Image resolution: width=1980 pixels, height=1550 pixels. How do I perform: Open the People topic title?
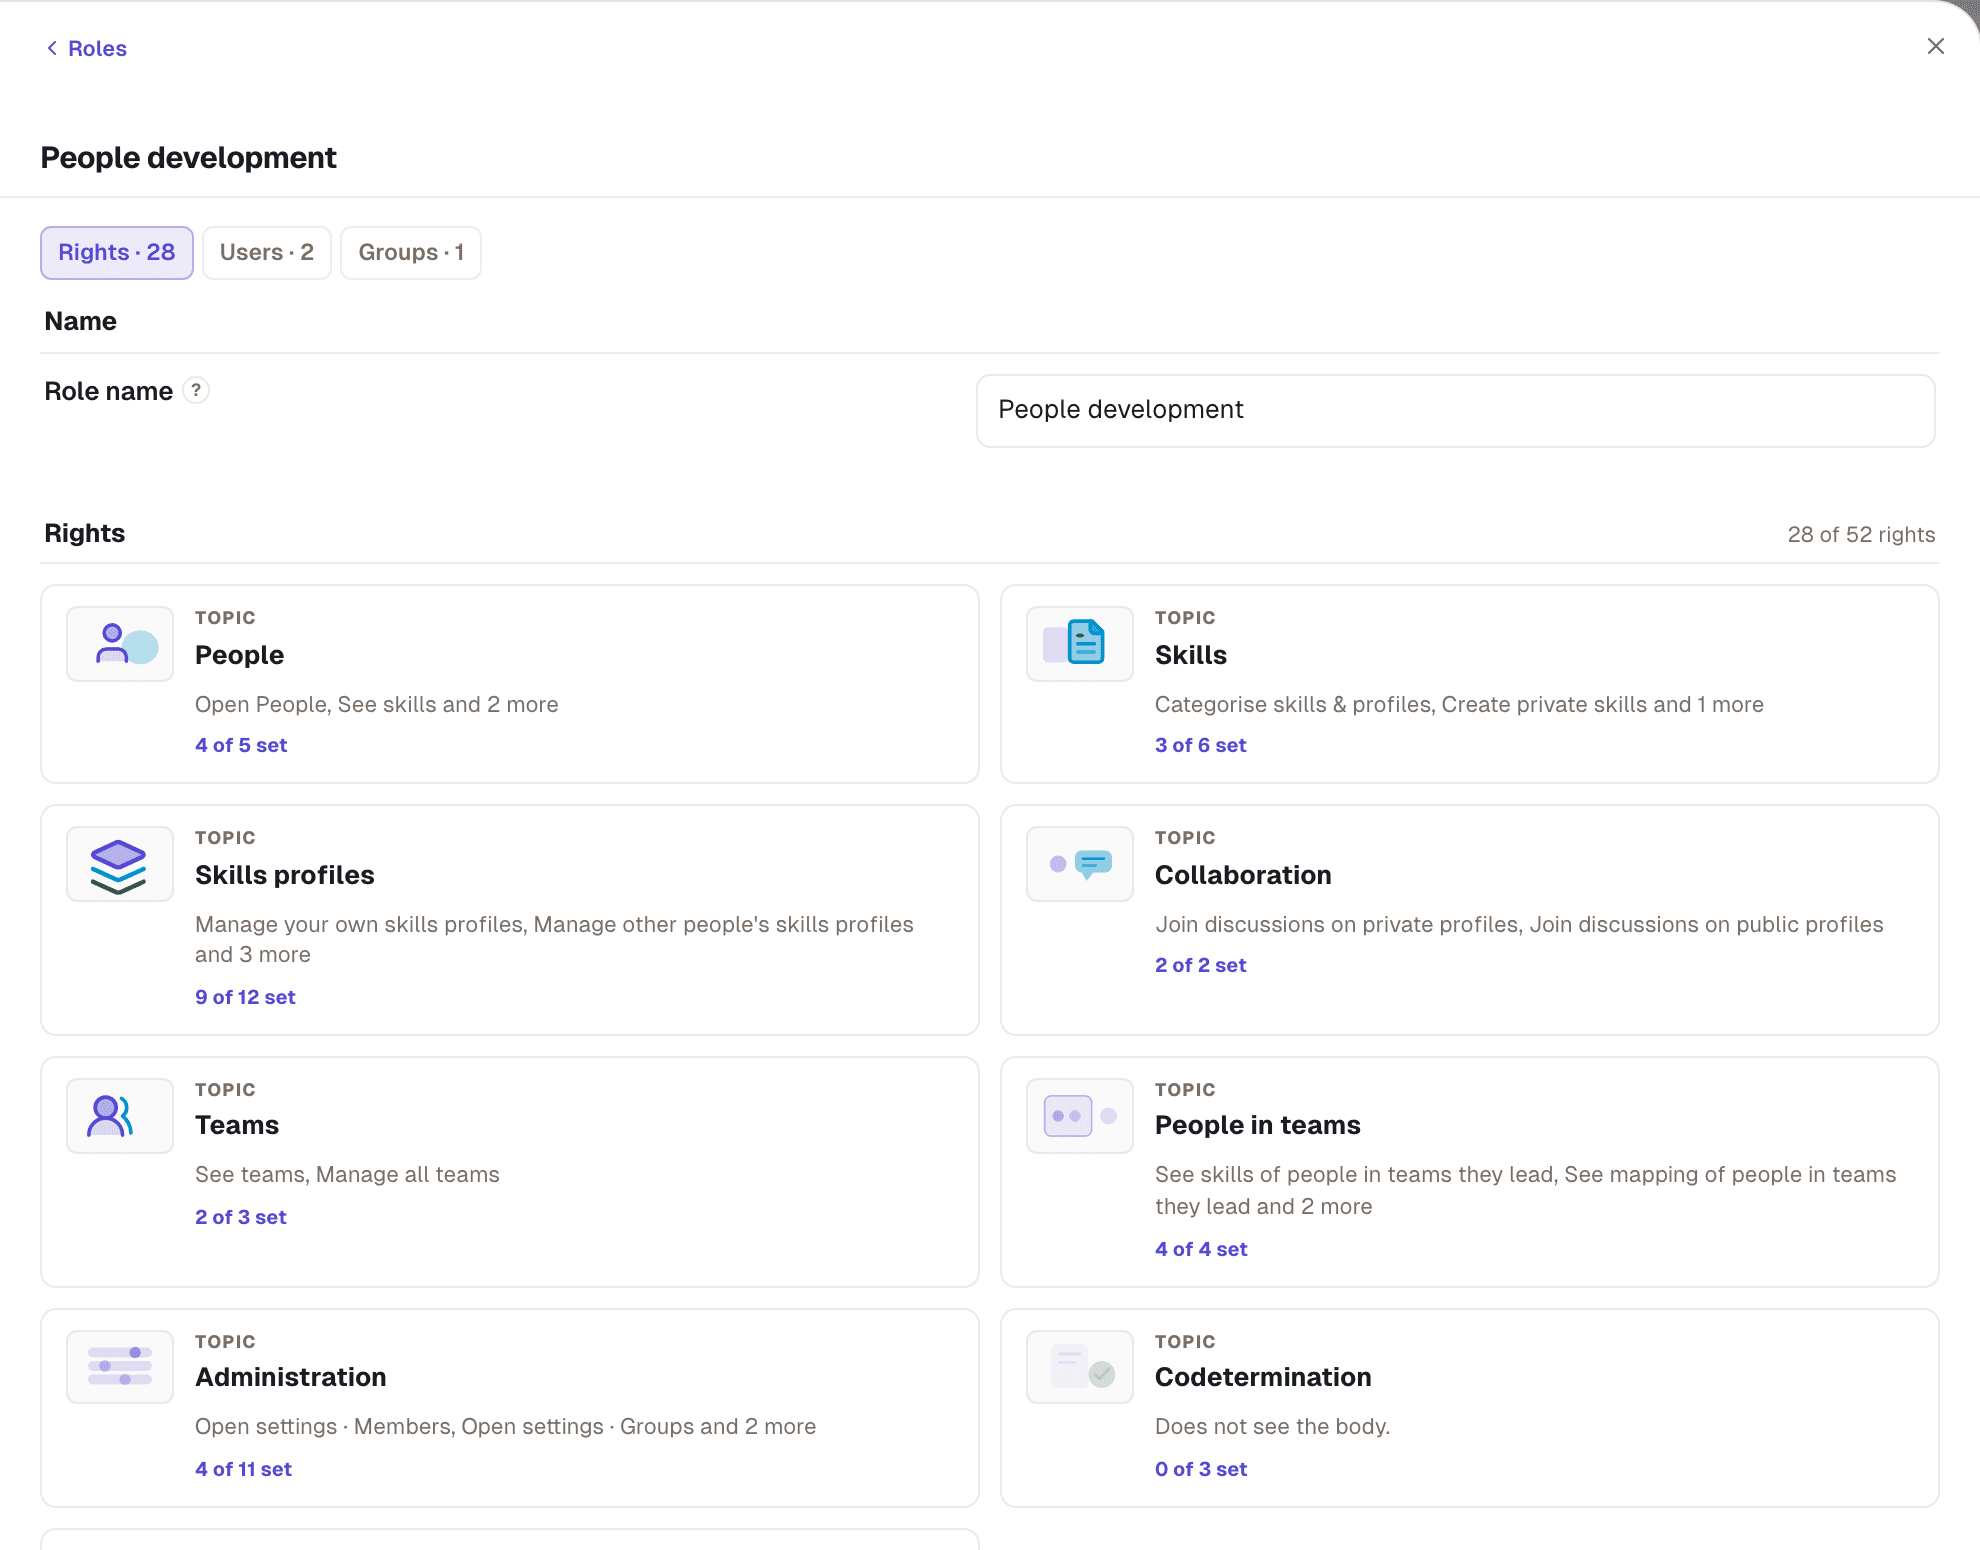coord(239,655)
